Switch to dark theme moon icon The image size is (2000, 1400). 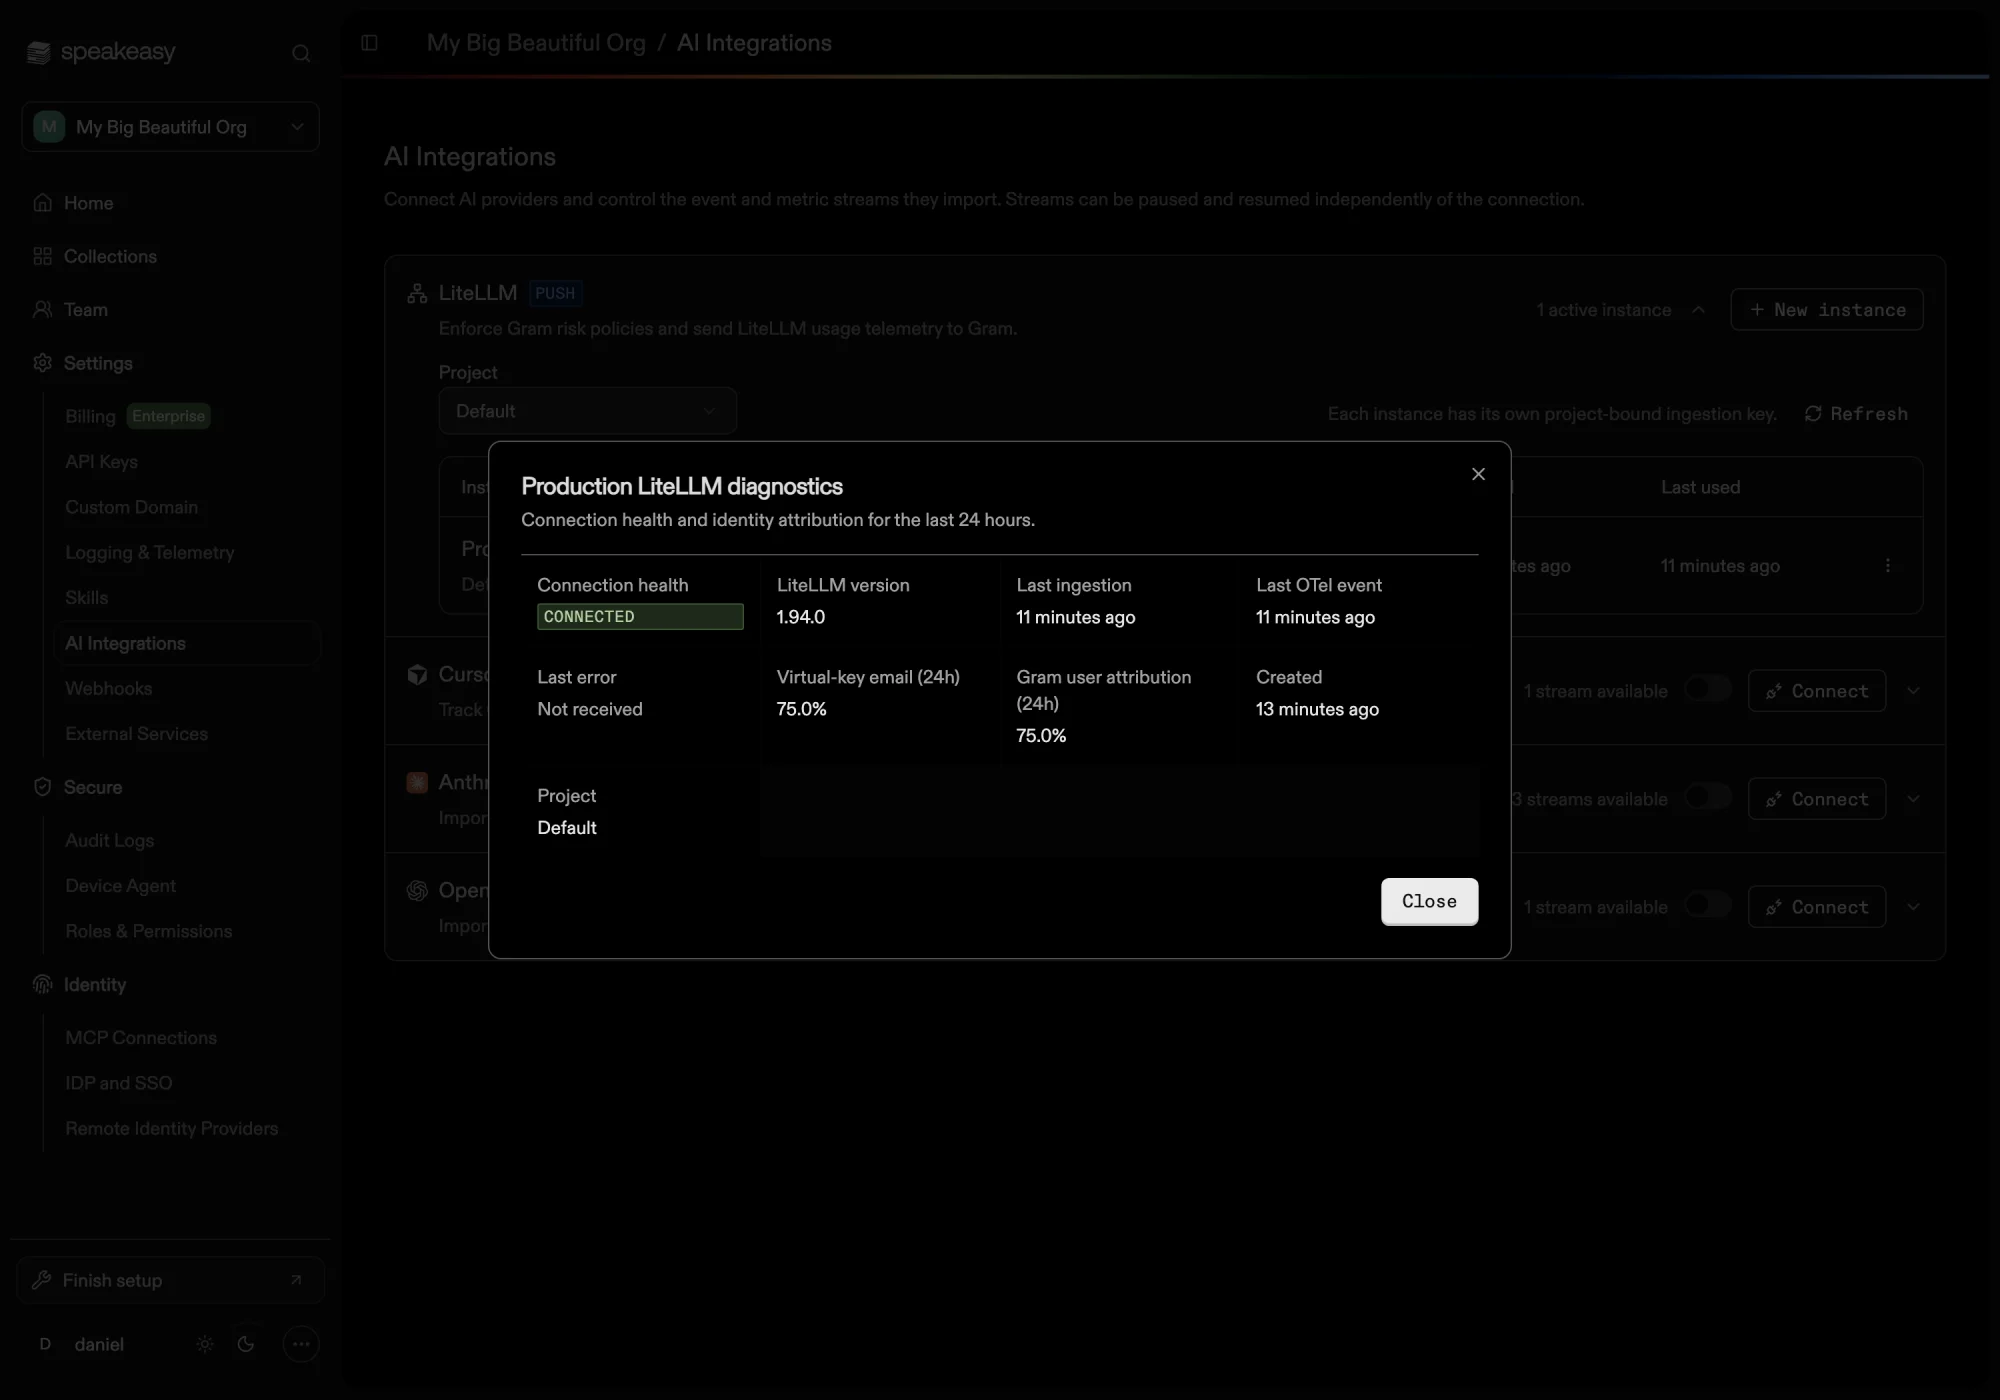click(x=246, y=1344)
